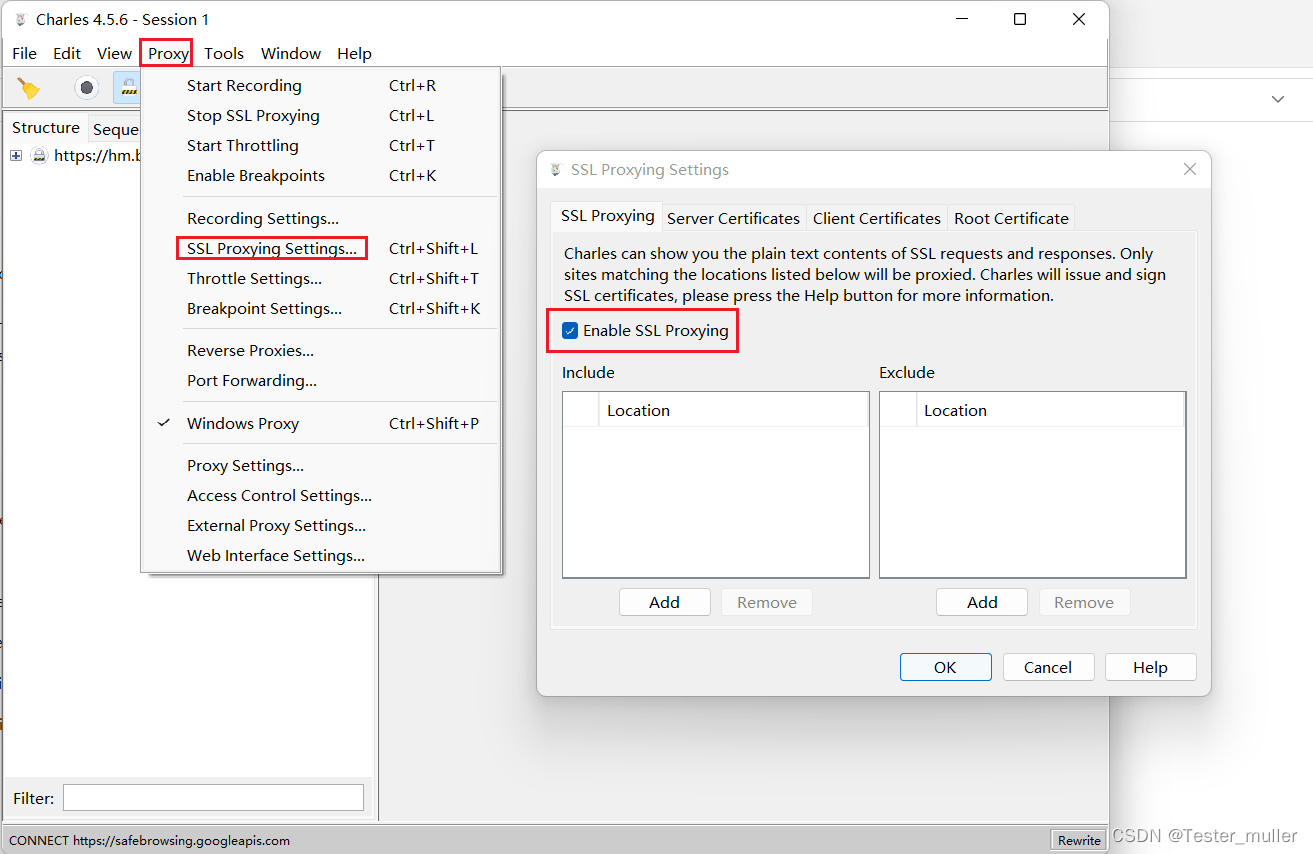Open the Help menu in the menu bar

354,54
